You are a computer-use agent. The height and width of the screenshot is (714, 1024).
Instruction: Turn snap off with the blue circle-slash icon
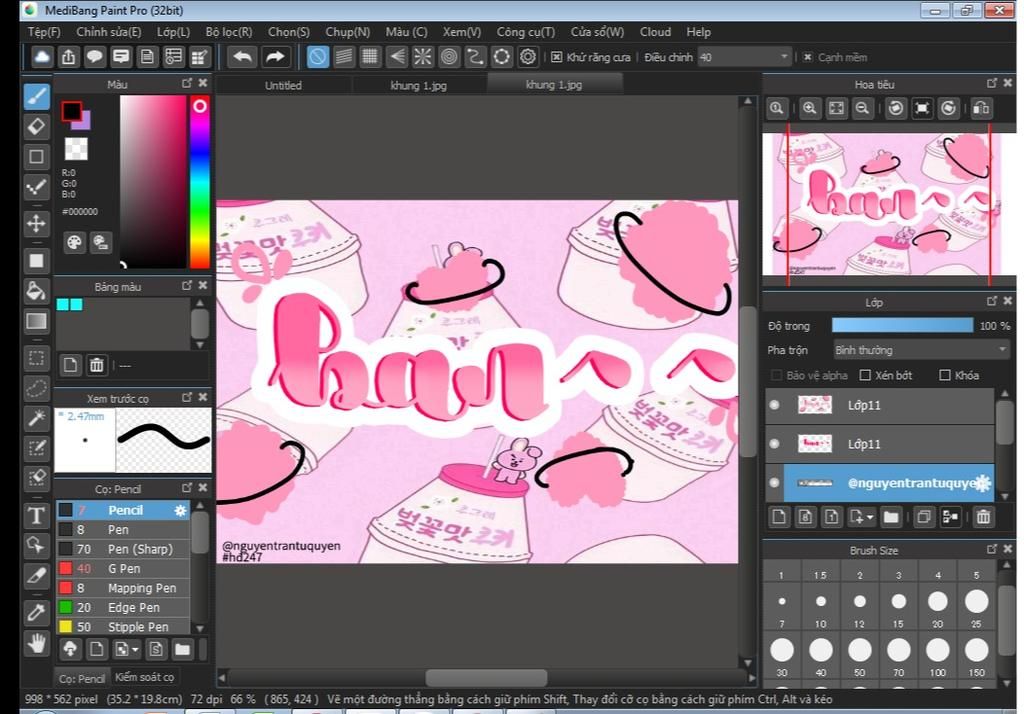point(317,57)
